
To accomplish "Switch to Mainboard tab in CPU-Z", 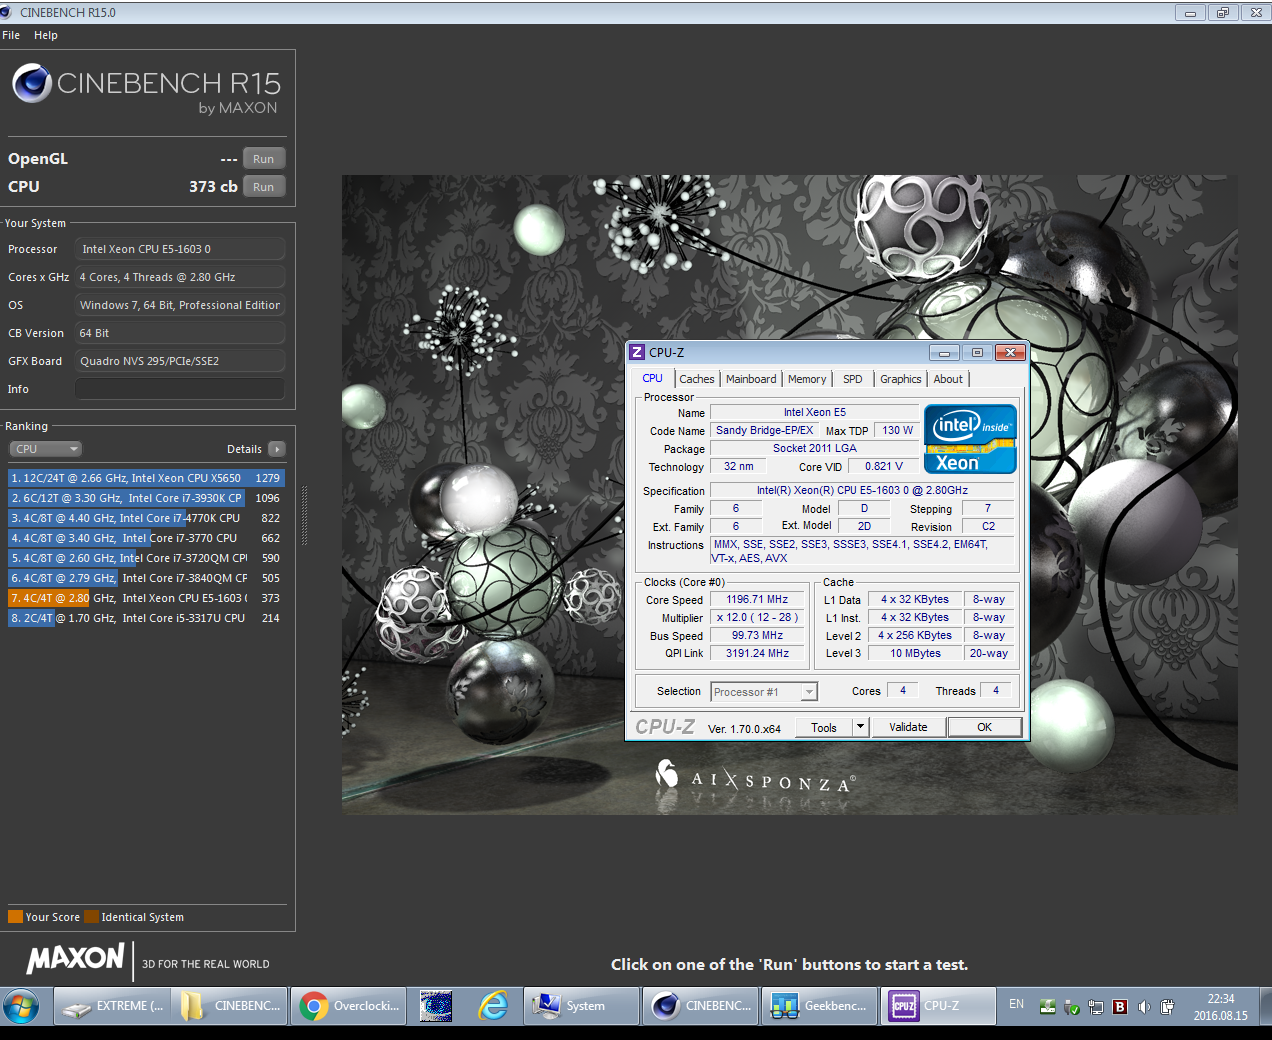I will click(x=751, y=379).
